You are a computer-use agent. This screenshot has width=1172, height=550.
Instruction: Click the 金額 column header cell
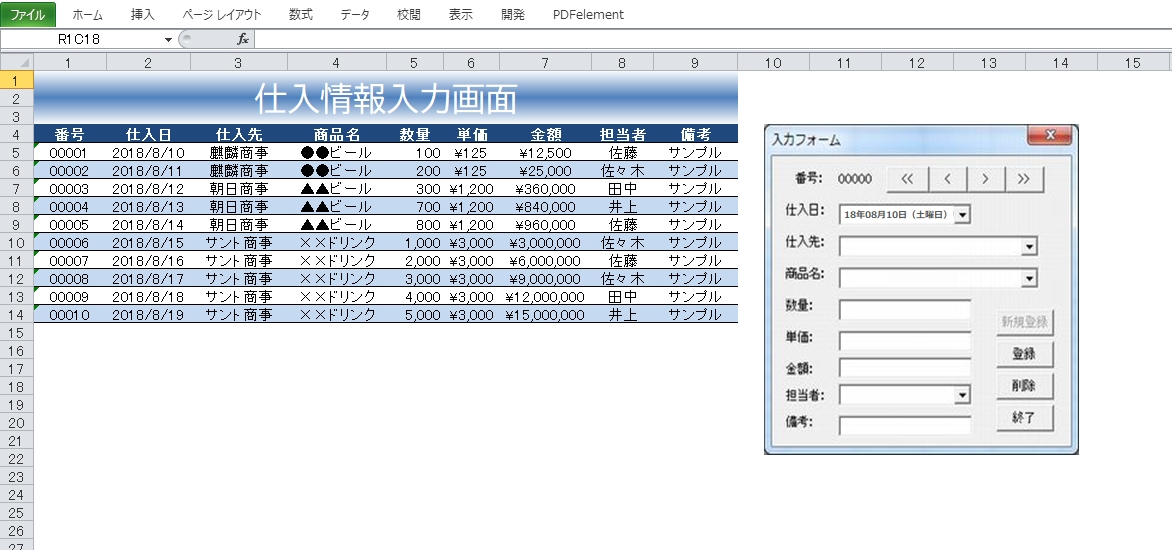[545, 135]
